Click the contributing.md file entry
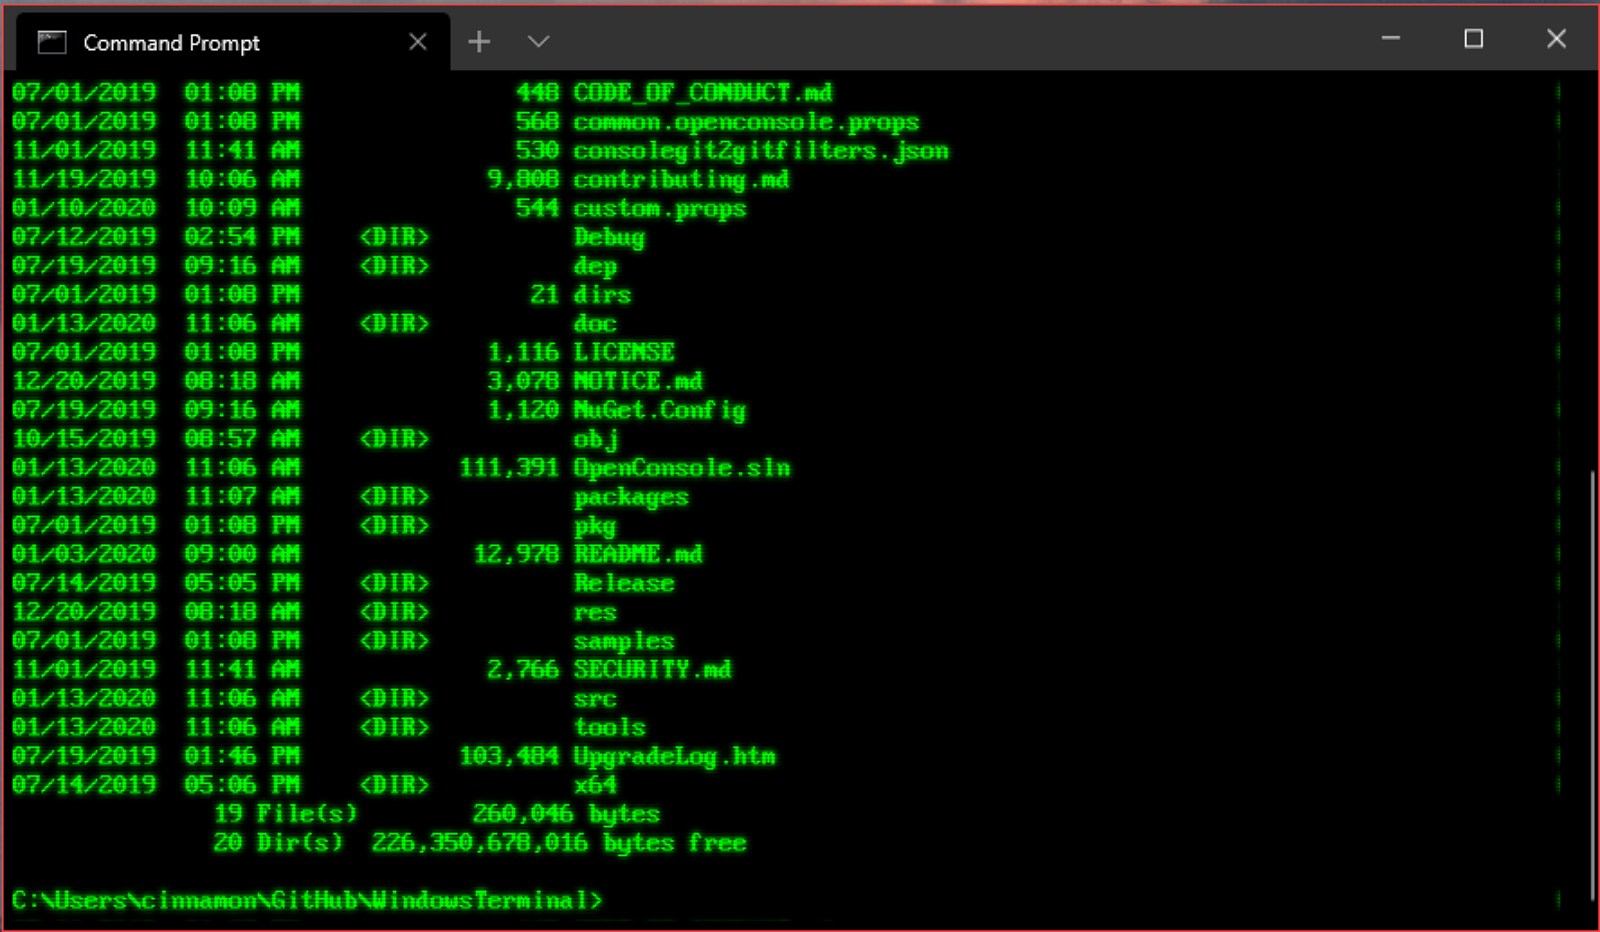1600x932 pixels. [681, 179]
